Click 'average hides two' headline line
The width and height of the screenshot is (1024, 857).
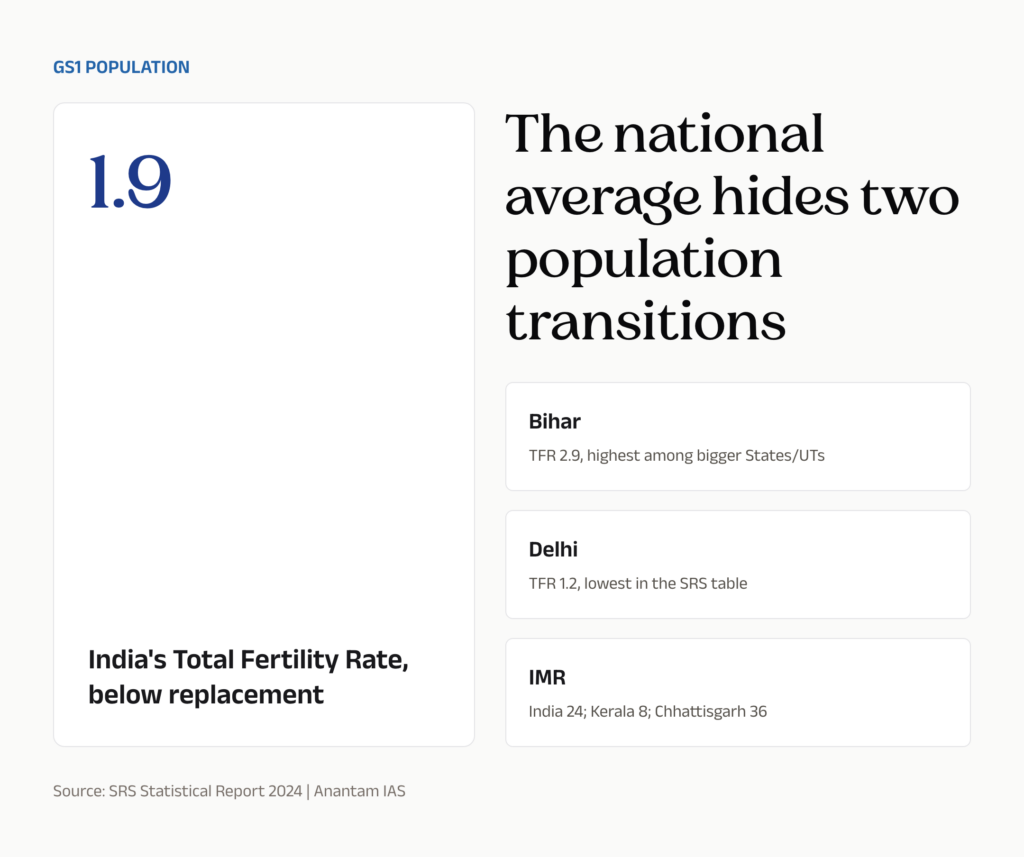click(732, 197)
